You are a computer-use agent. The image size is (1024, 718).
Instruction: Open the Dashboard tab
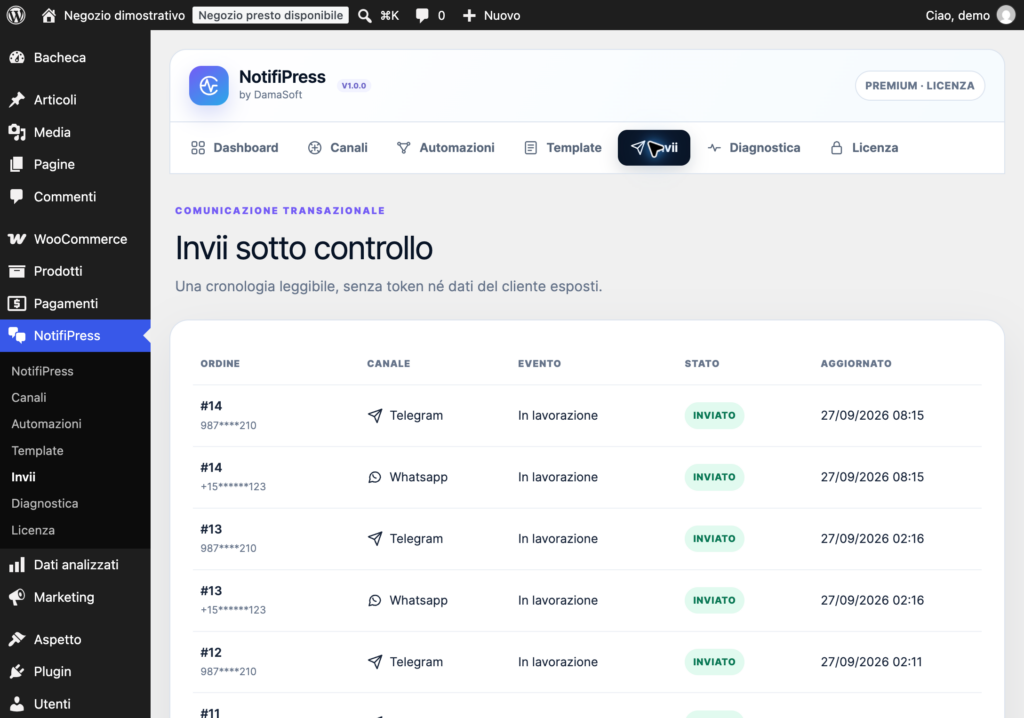(x=234, y=148)
